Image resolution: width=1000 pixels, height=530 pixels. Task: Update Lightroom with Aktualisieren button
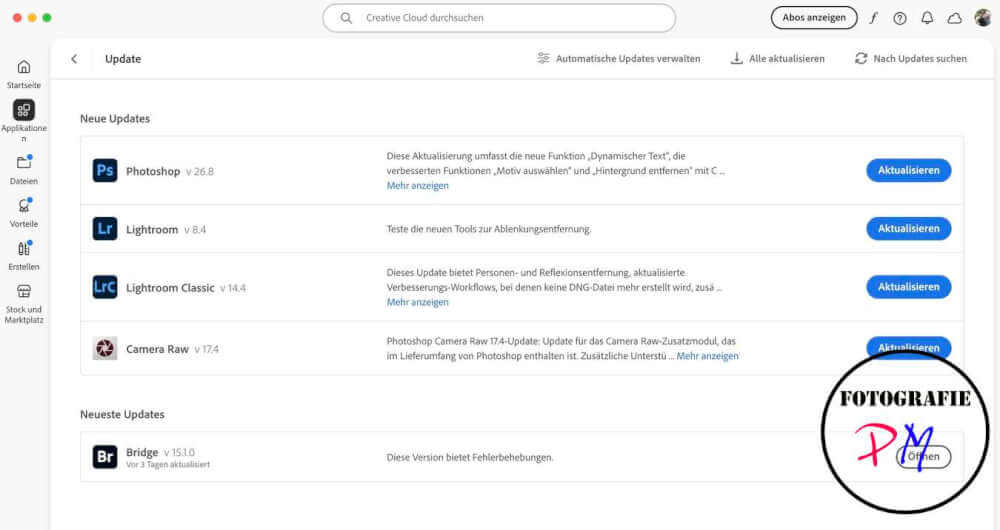pyautogui.click(x=908, y=228)
